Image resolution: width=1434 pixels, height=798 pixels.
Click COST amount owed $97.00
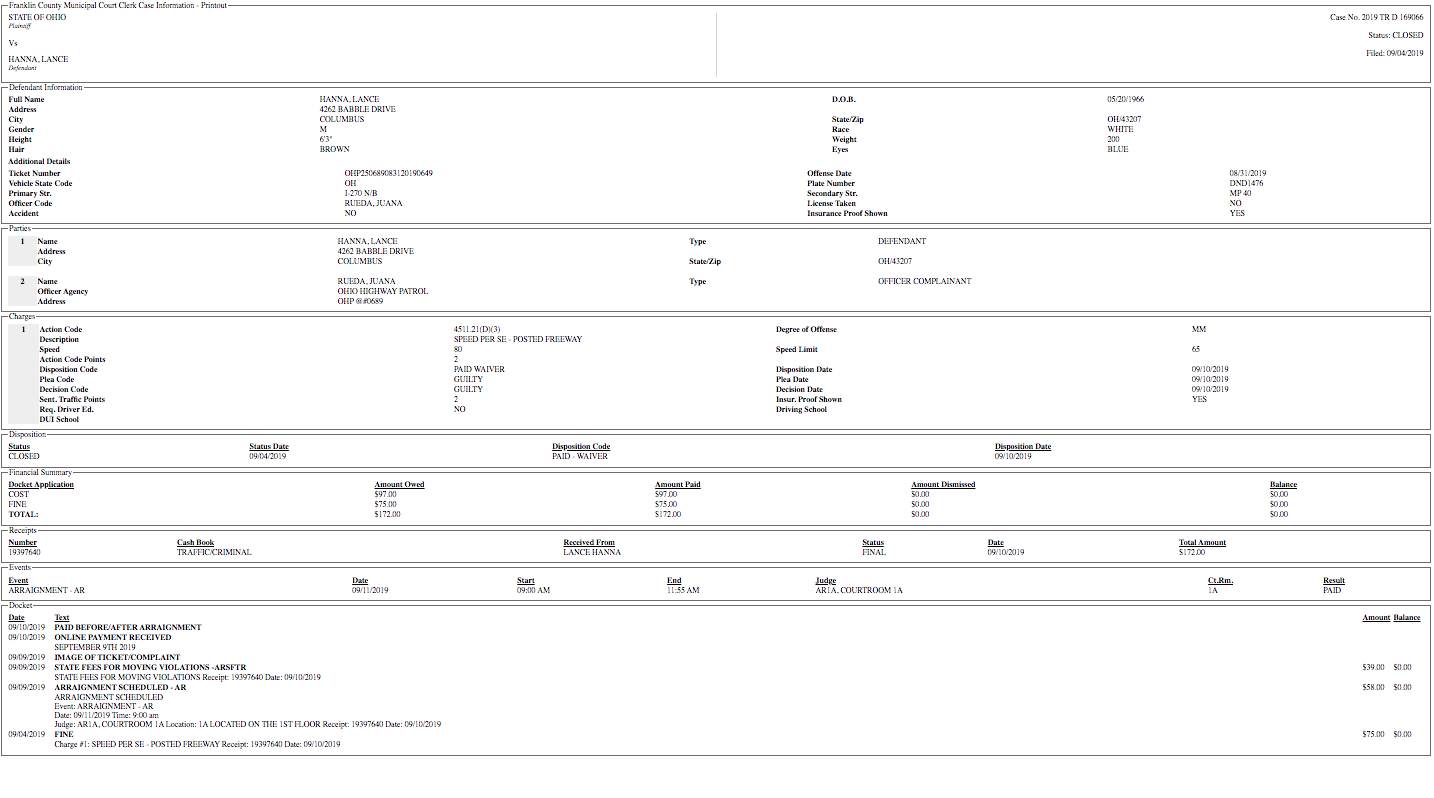[x=386, y=494]
